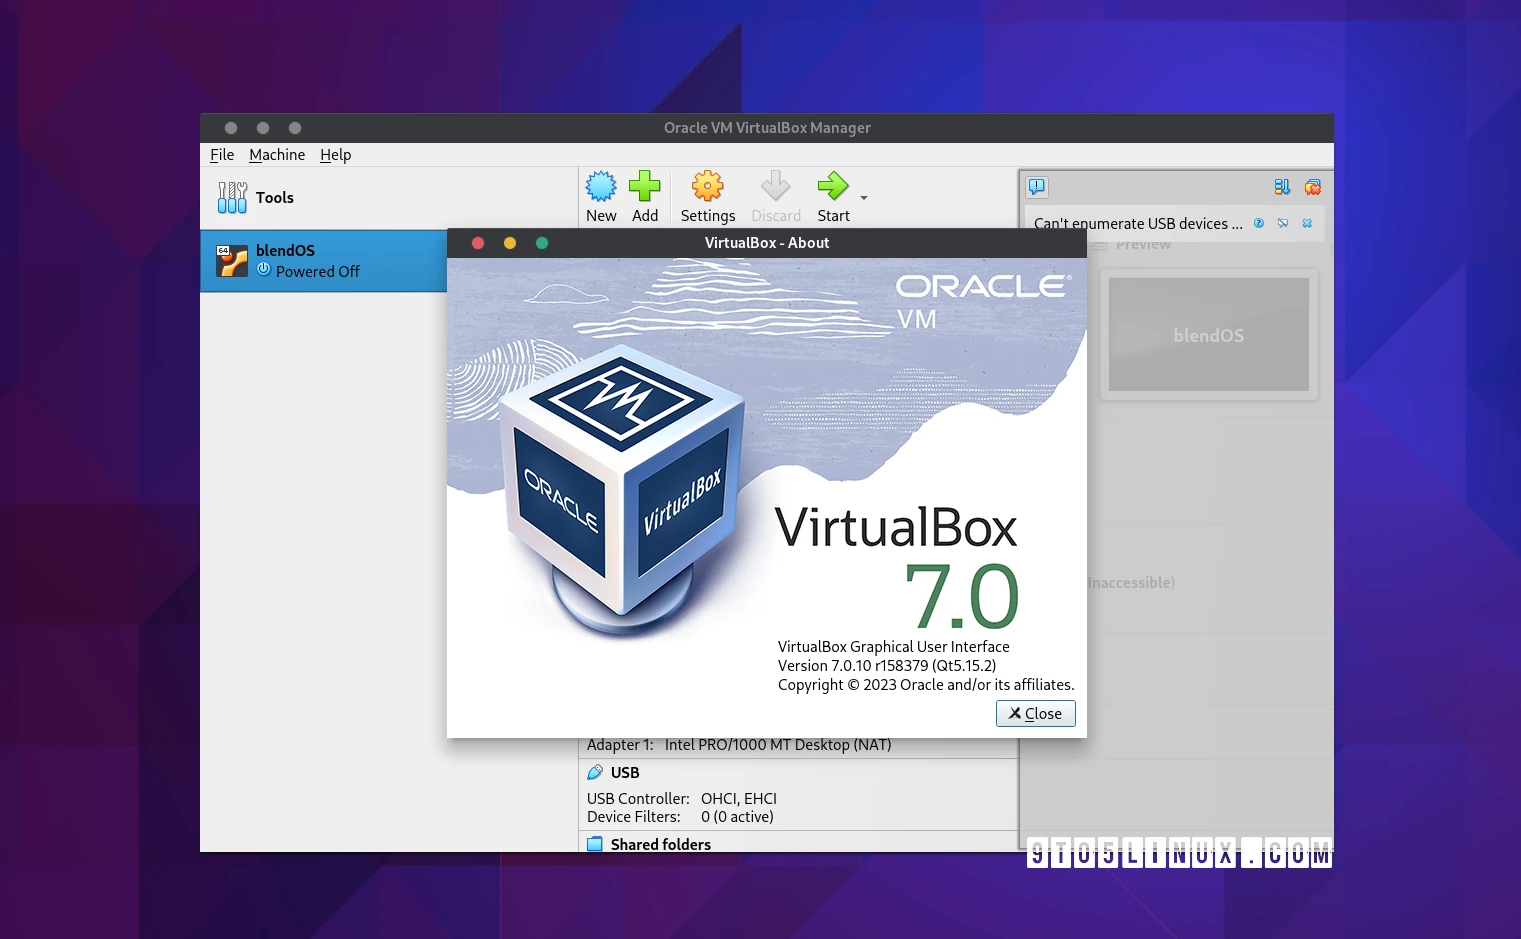
Task: Click the help icon on USB warning
Action: tap(1258, 223)
